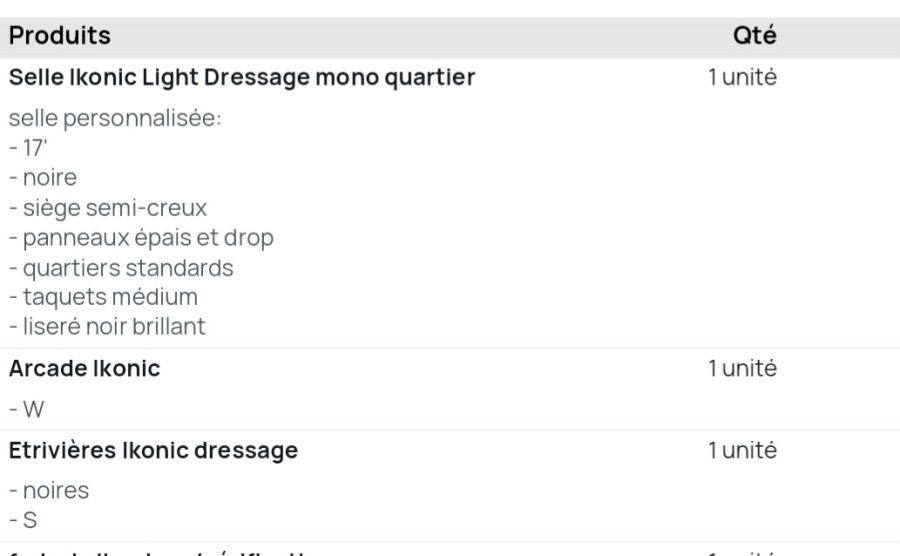Click the 'taquets médium' line
The height and width of the screenshot is (556, 900).
[103, 297]
